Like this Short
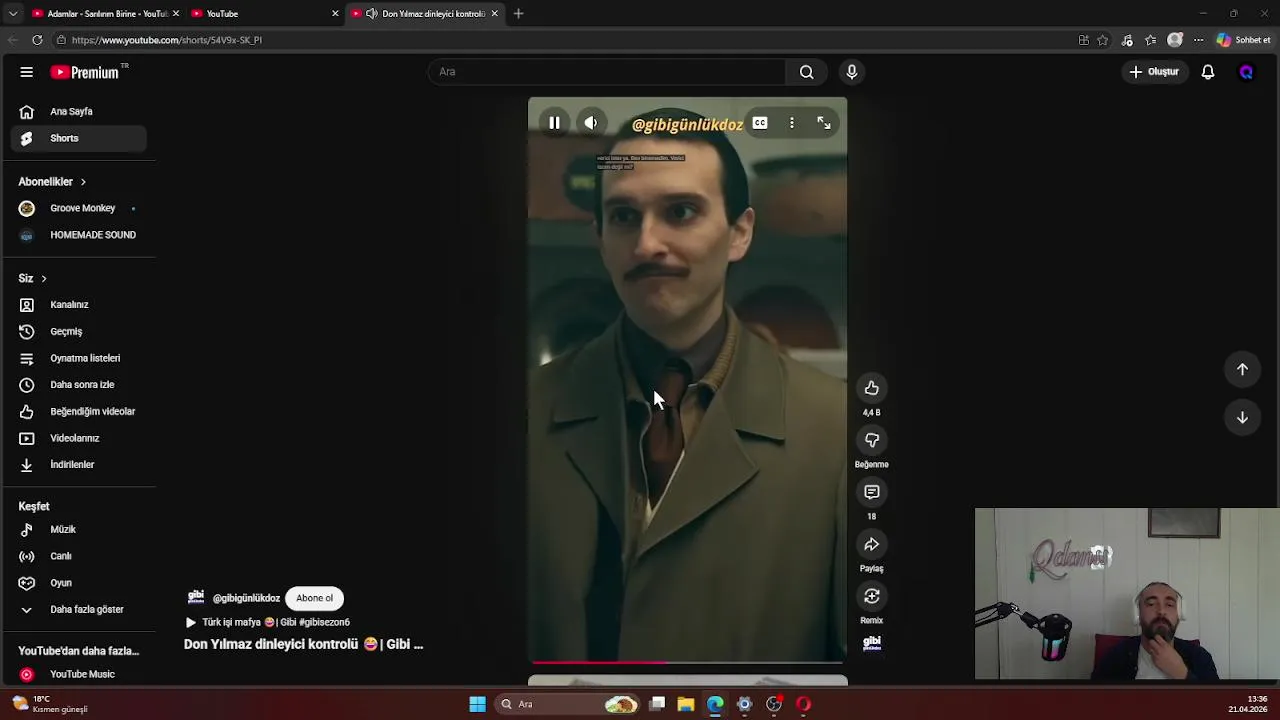 pos(872,388)
